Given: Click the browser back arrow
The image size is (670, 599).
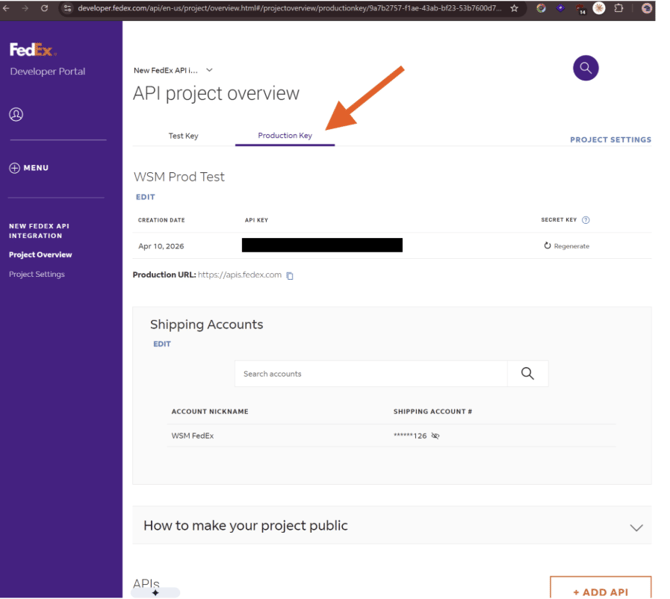Looking at the screenshot, I should pos(6,8).
